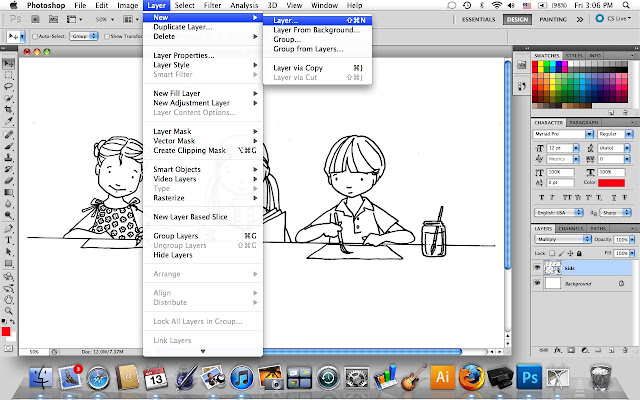Open the layer Opacity slider dropdown
The image size is (640, 400).
point(632,240)
